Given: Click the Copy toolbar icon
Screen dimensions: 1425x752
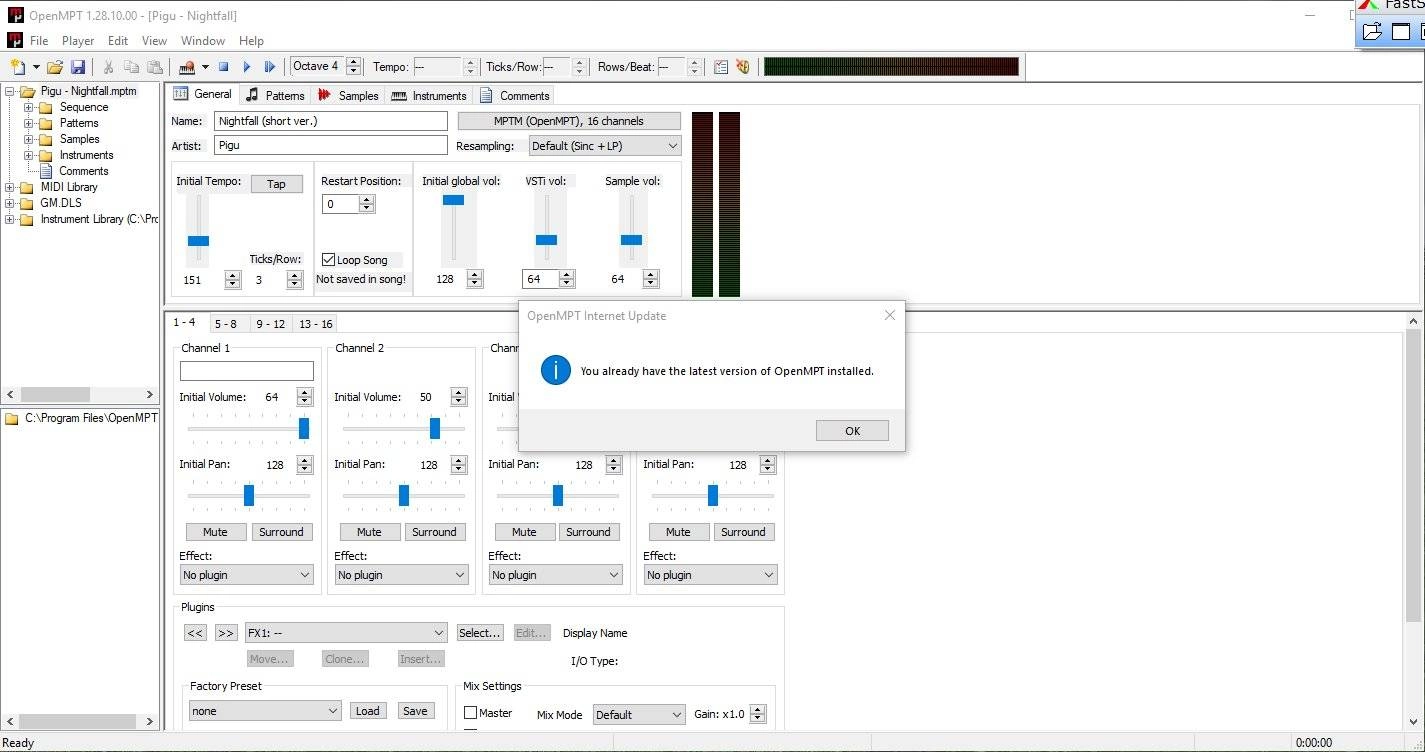Looking at the screenshot, I should tap(131, 67).
